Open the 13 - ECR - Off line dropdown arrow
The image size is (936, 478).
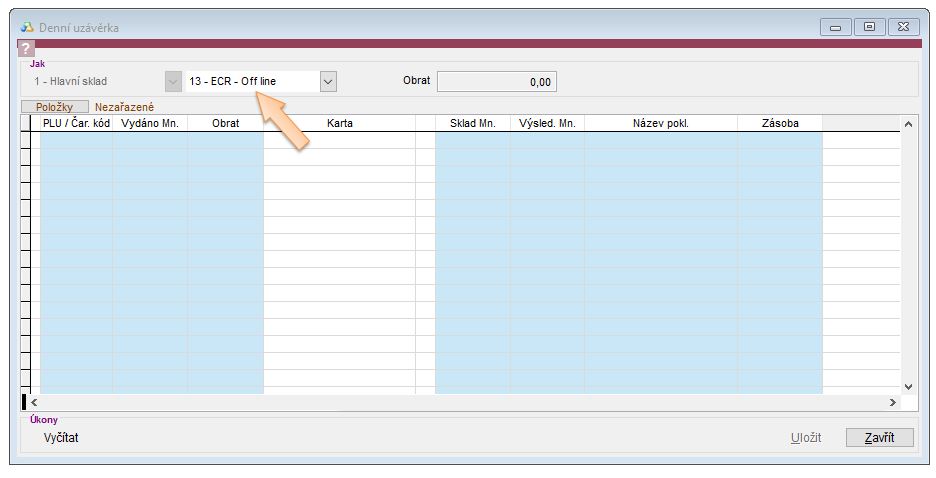coord(328,81)
